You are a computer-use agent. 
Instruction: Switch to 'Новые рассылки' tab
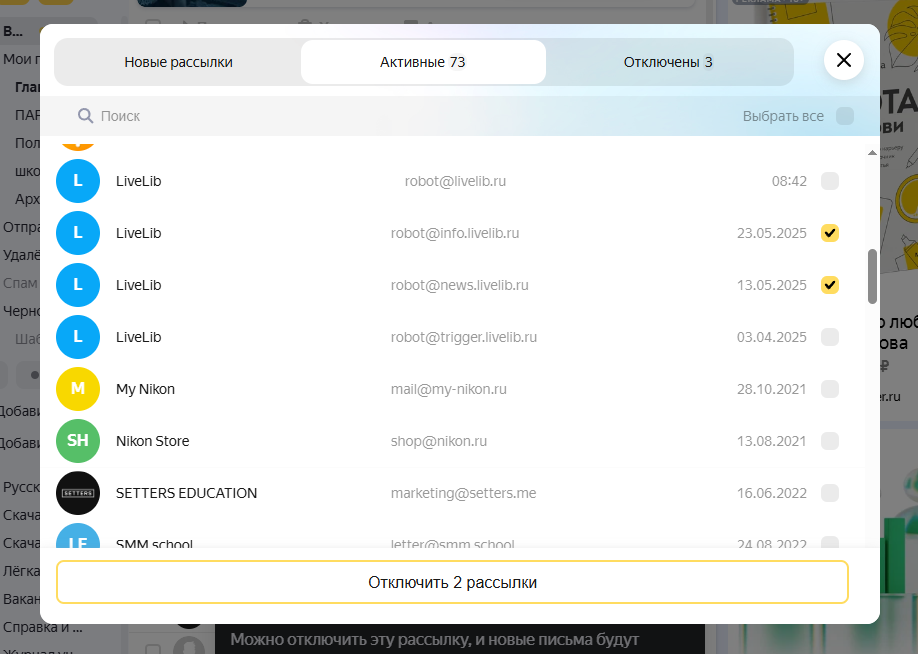[178, 62]
